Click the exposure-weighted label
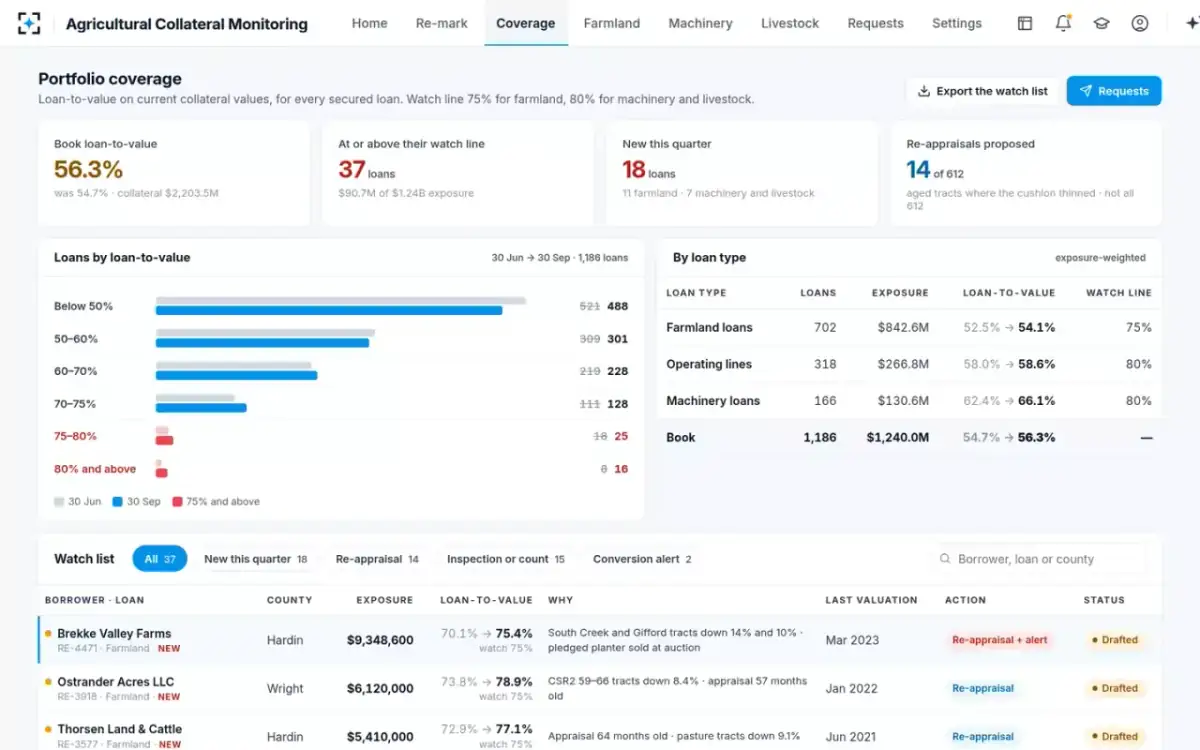The image size is (1200, 750). tap(1100, 258)
